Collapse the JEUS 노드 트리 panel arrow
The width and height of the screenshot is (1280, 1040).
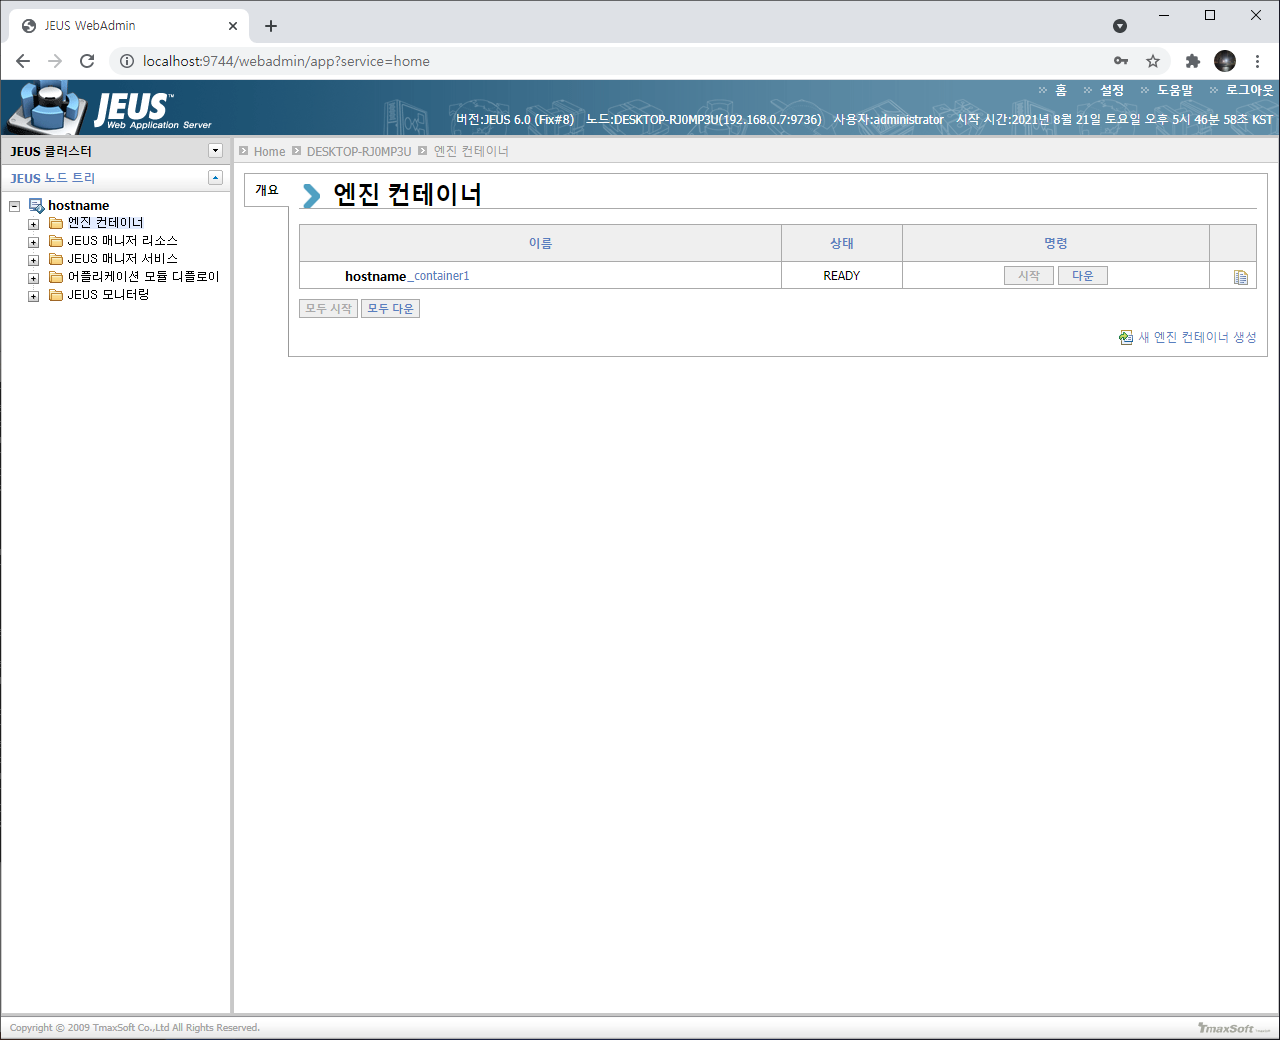point(215,177)
